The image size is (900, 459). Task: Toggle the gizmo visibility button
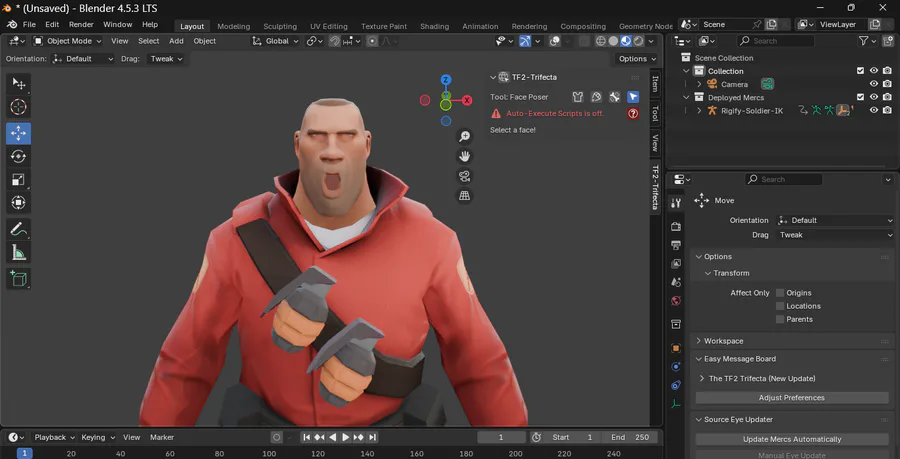[x=525, y=41]
